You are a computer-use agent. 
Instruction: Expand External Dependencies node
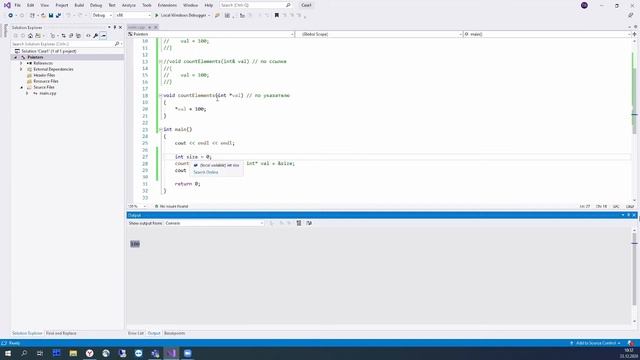21,69
